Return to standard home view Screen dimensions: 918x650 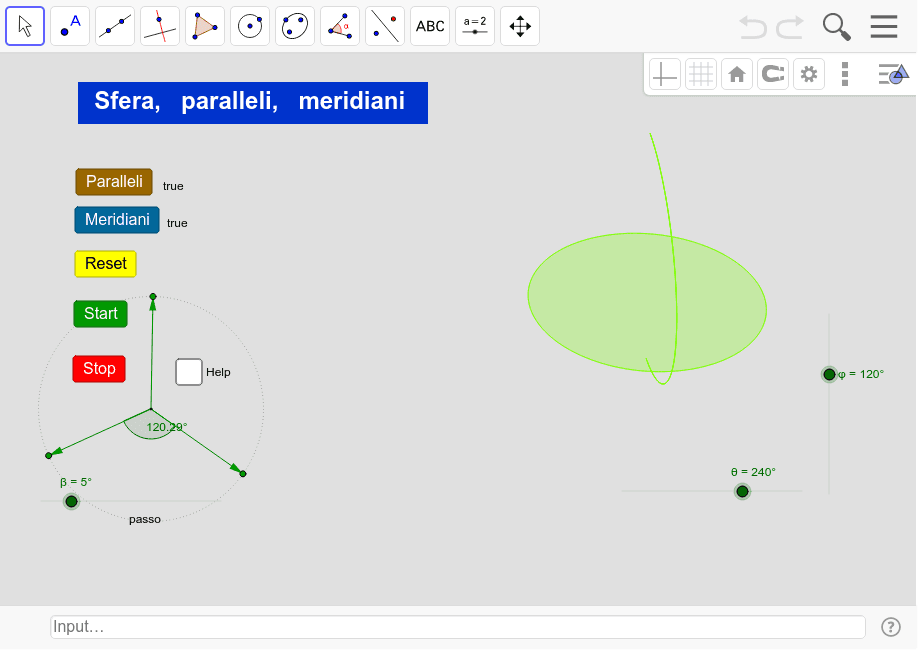coord(737,74)
